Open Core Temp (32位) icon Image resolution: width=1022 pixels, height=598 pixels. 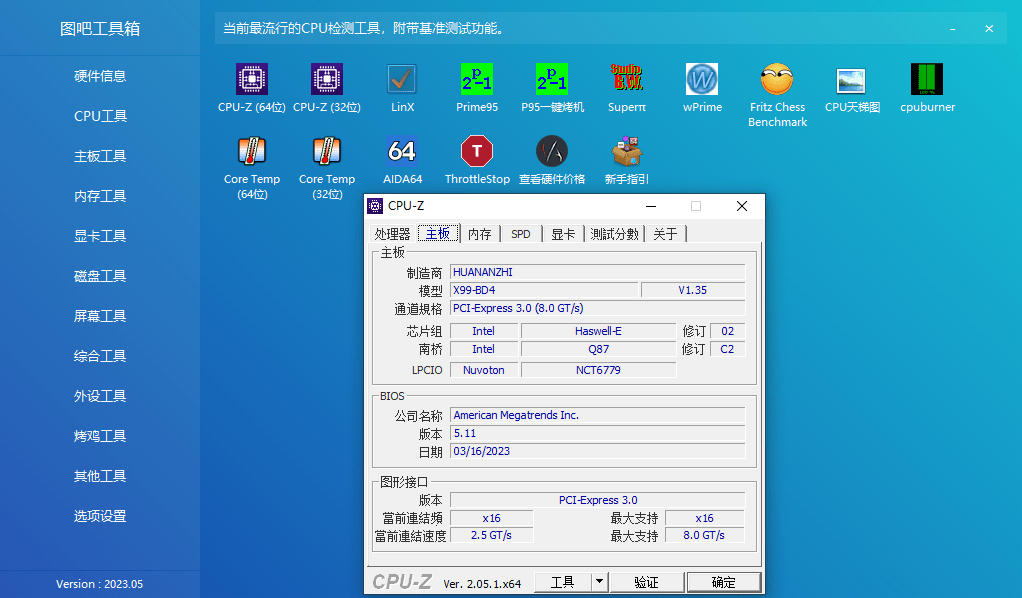point(327,151)
